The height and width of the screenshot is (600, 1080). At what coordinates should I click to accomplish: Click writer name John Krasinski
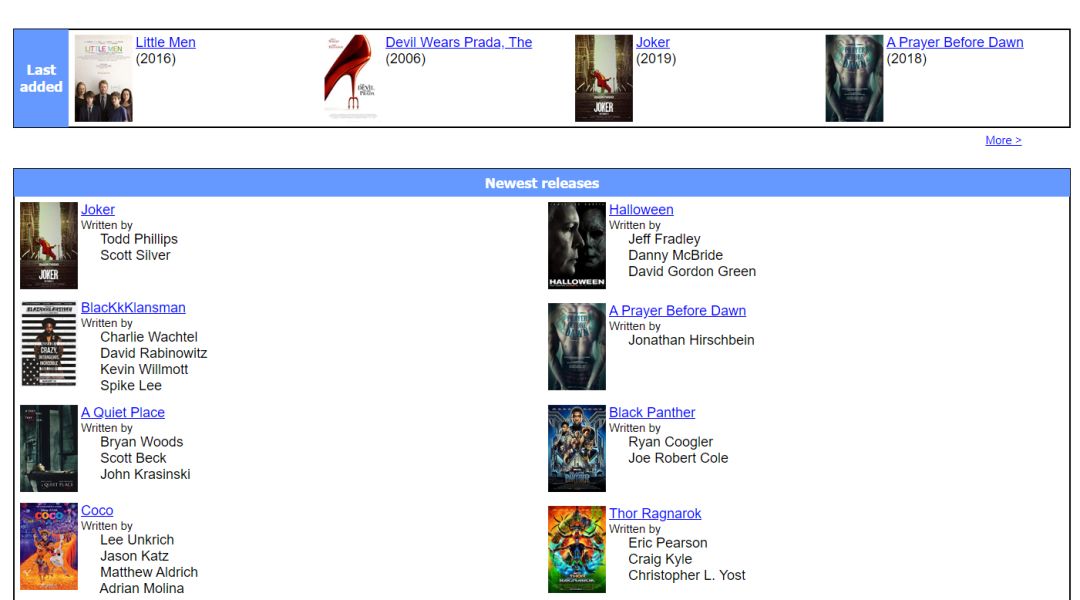(x=145, y=474)
